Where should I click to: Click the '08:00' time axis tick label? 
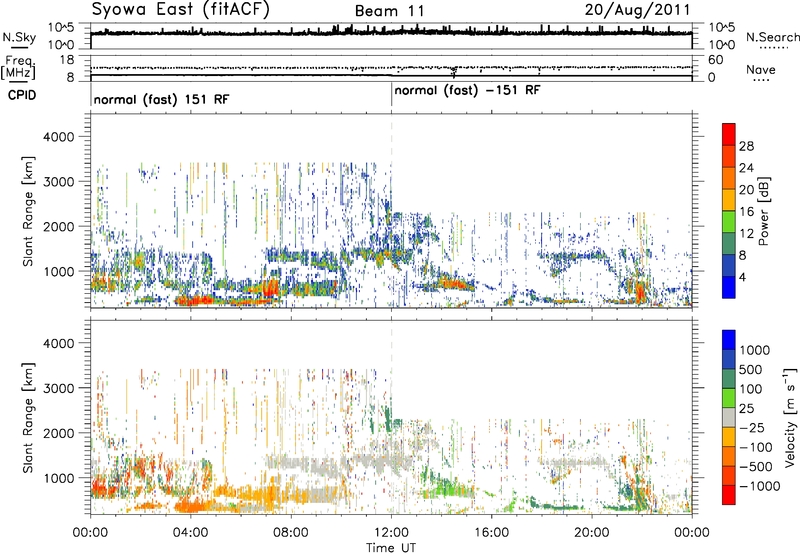pos(291,533)
